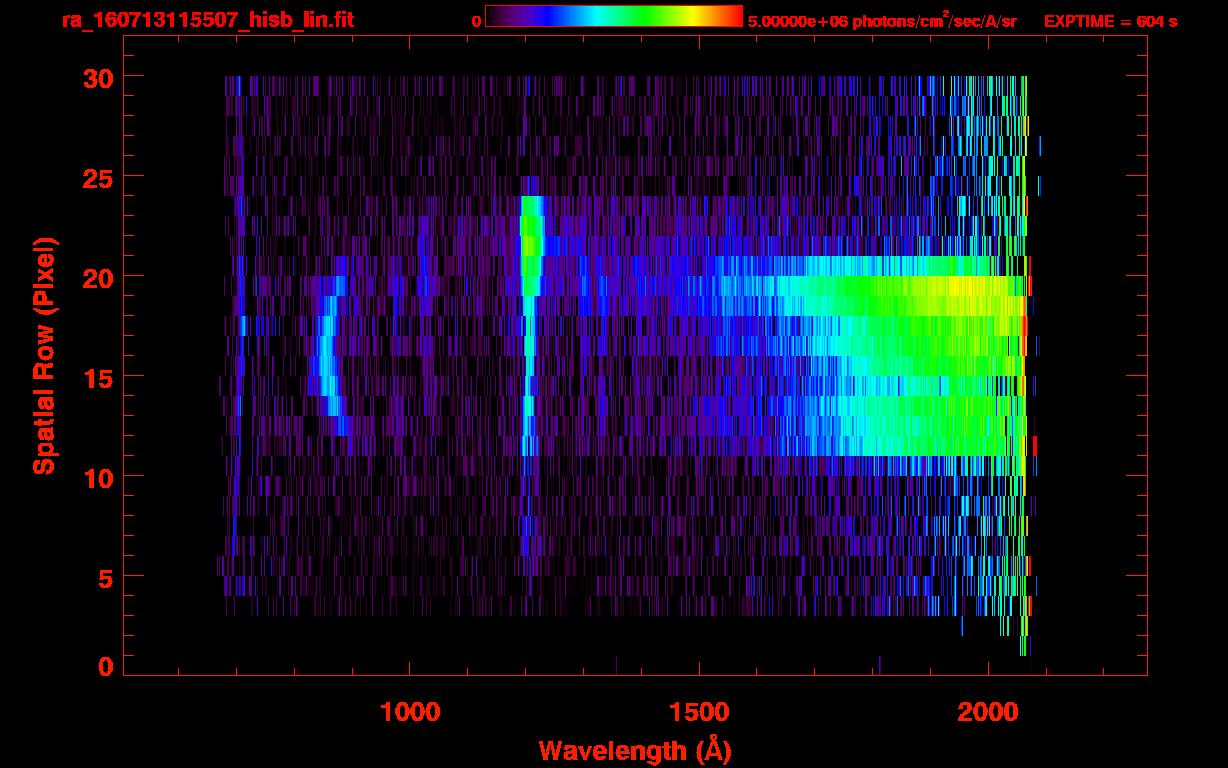Click the 5.00000e+06 photons/cm²/sec/A/sr label
This screenshot has height=768, width=1228.
[882, 20]
